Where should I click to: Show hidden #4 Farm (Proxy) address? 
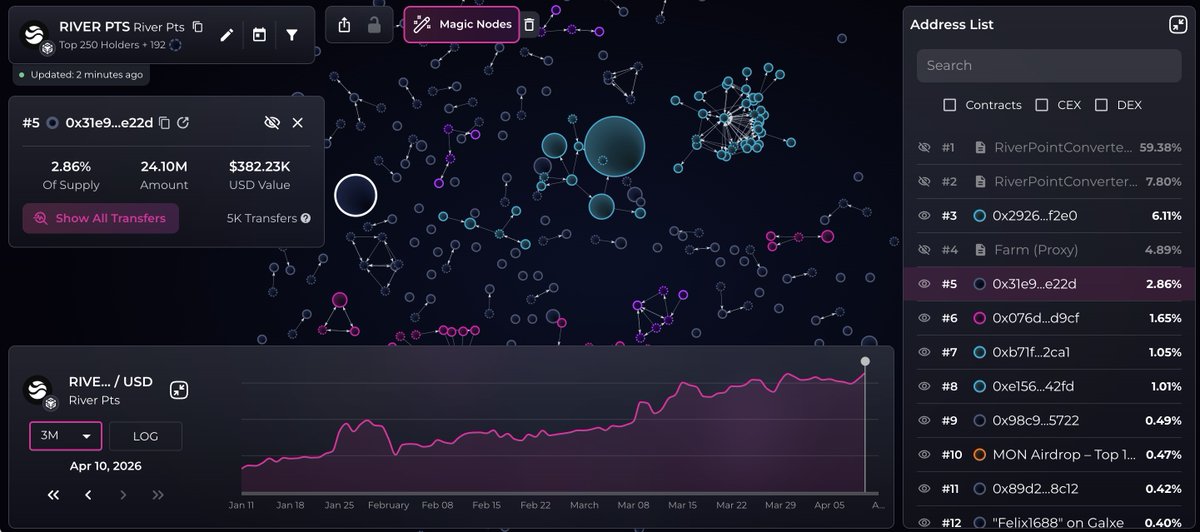pyautogui.click(x=924, y=250)
